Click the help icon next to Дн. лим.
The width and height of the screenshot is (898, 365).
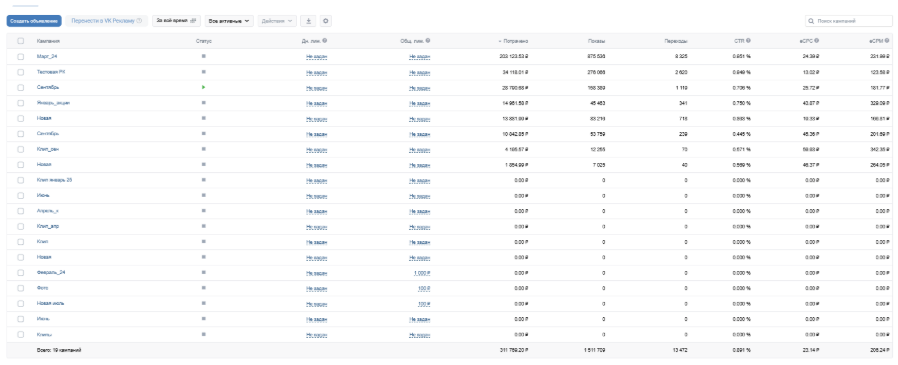point(325,41)
